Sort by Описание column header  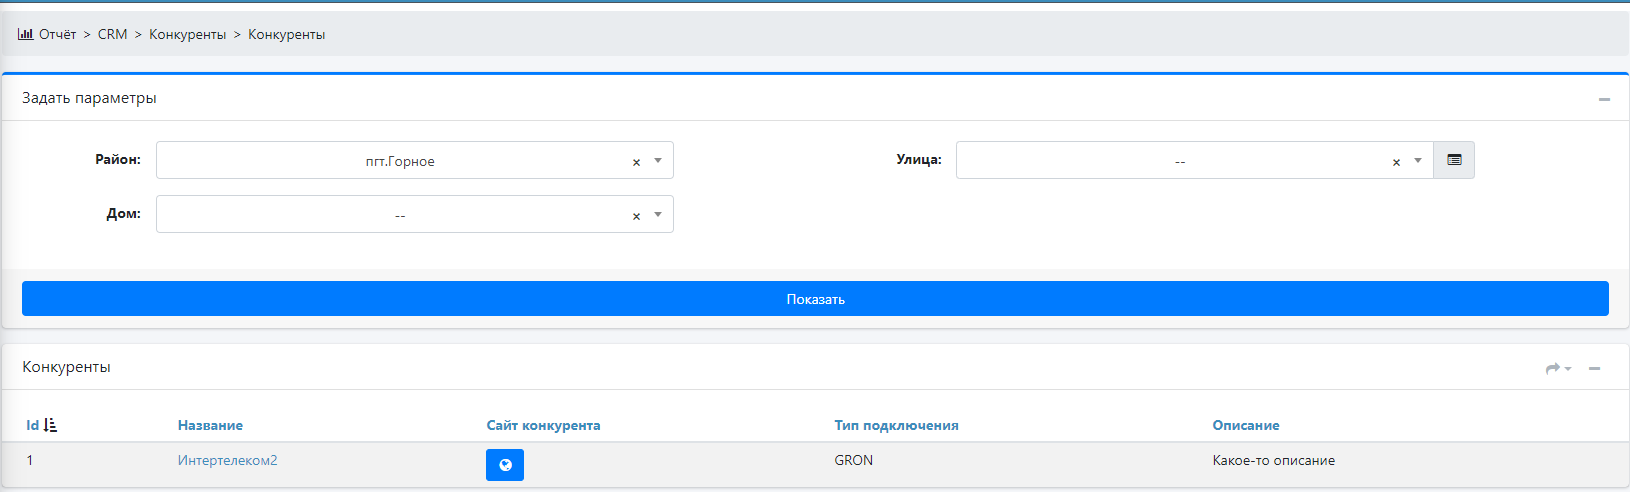[x=1245, y=425]
